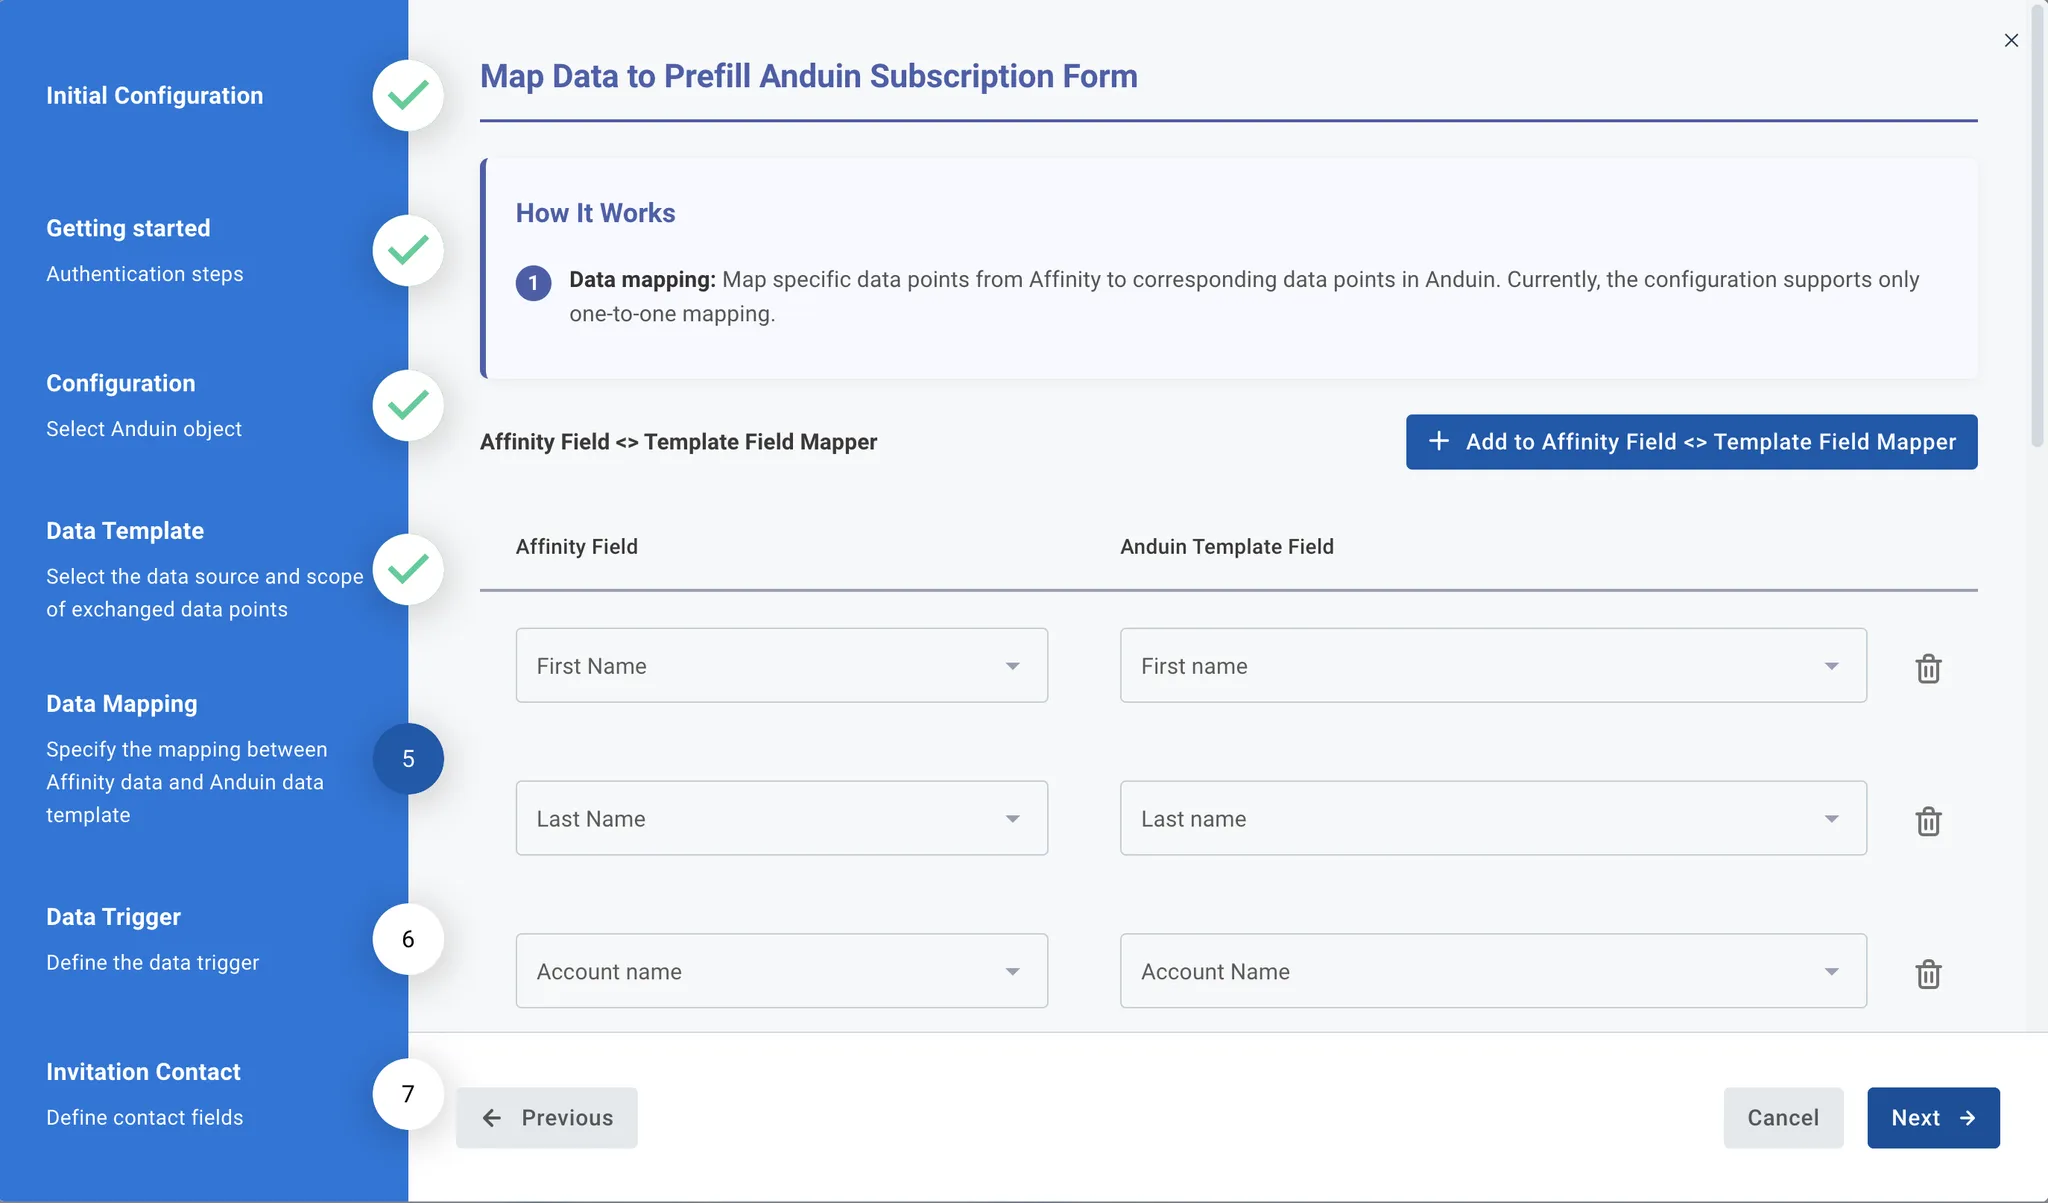This screenshot has height=1203, width=2048.
Task: Click the Map Data to Prefill title
Action: (808, 76)
